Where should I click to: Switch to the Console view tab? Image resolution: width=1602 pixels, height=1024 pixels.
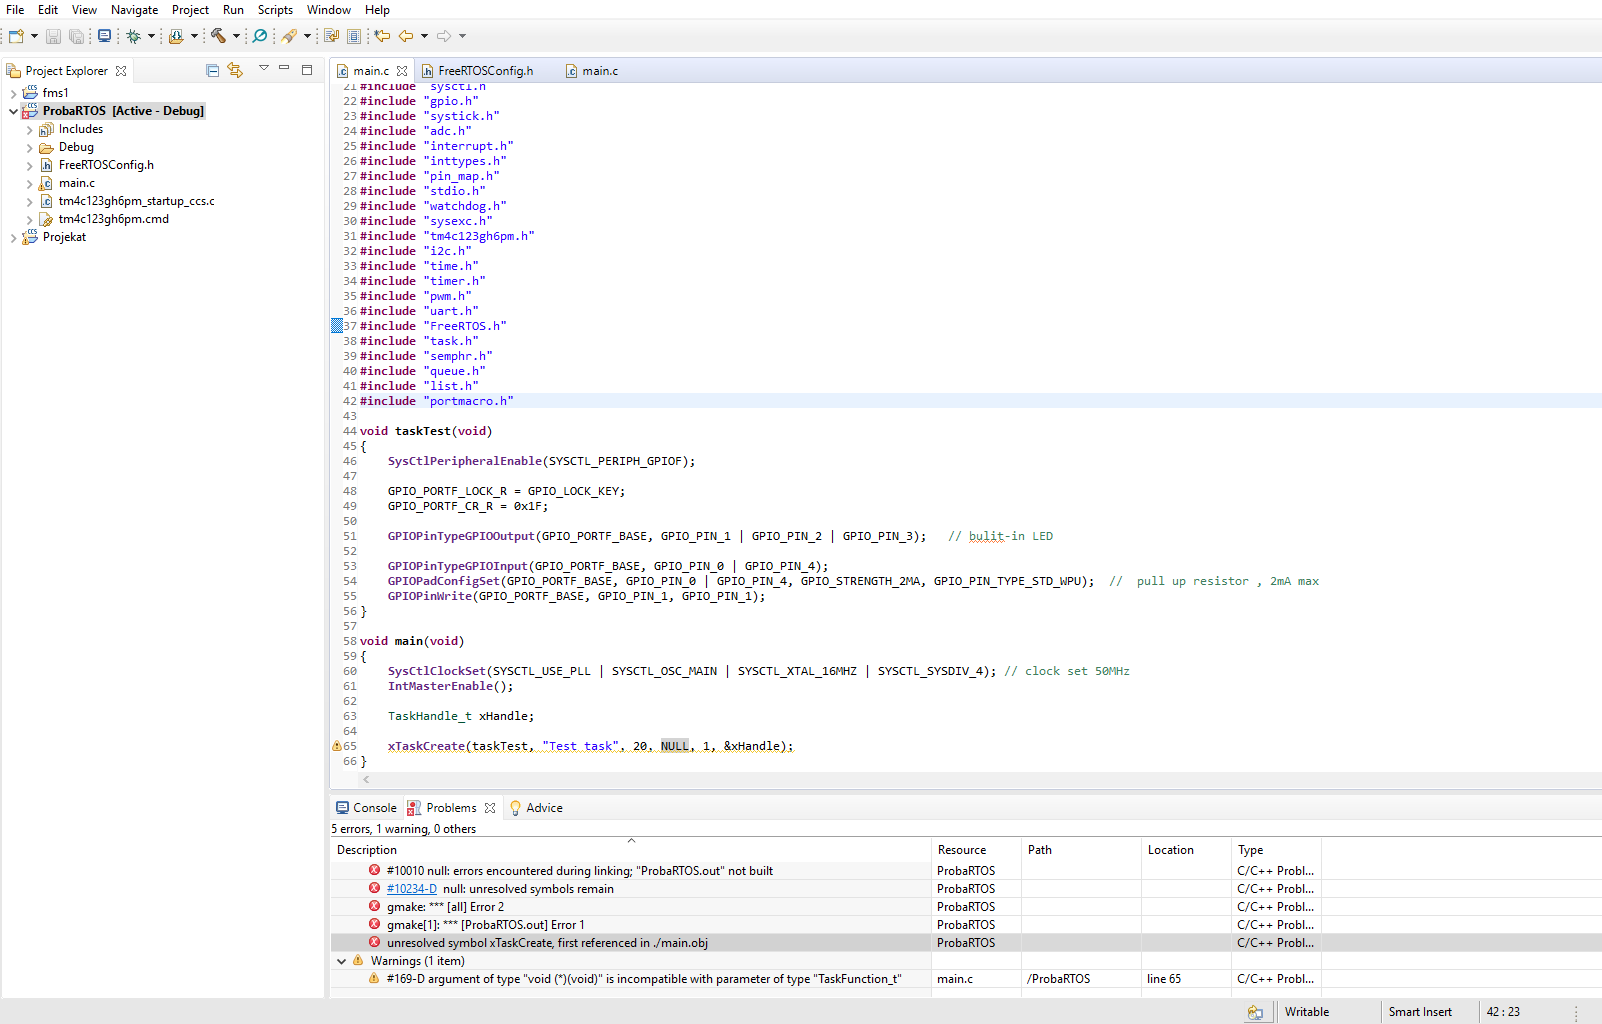(366, 808)
